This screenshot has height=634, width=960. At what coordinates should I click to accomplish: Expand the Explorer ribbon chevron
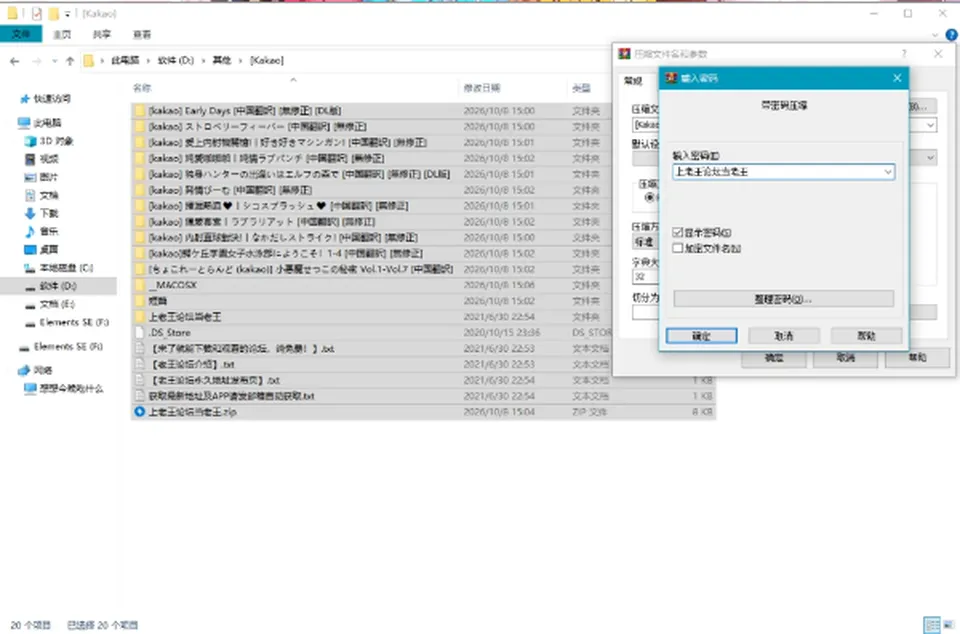point(935,35)
